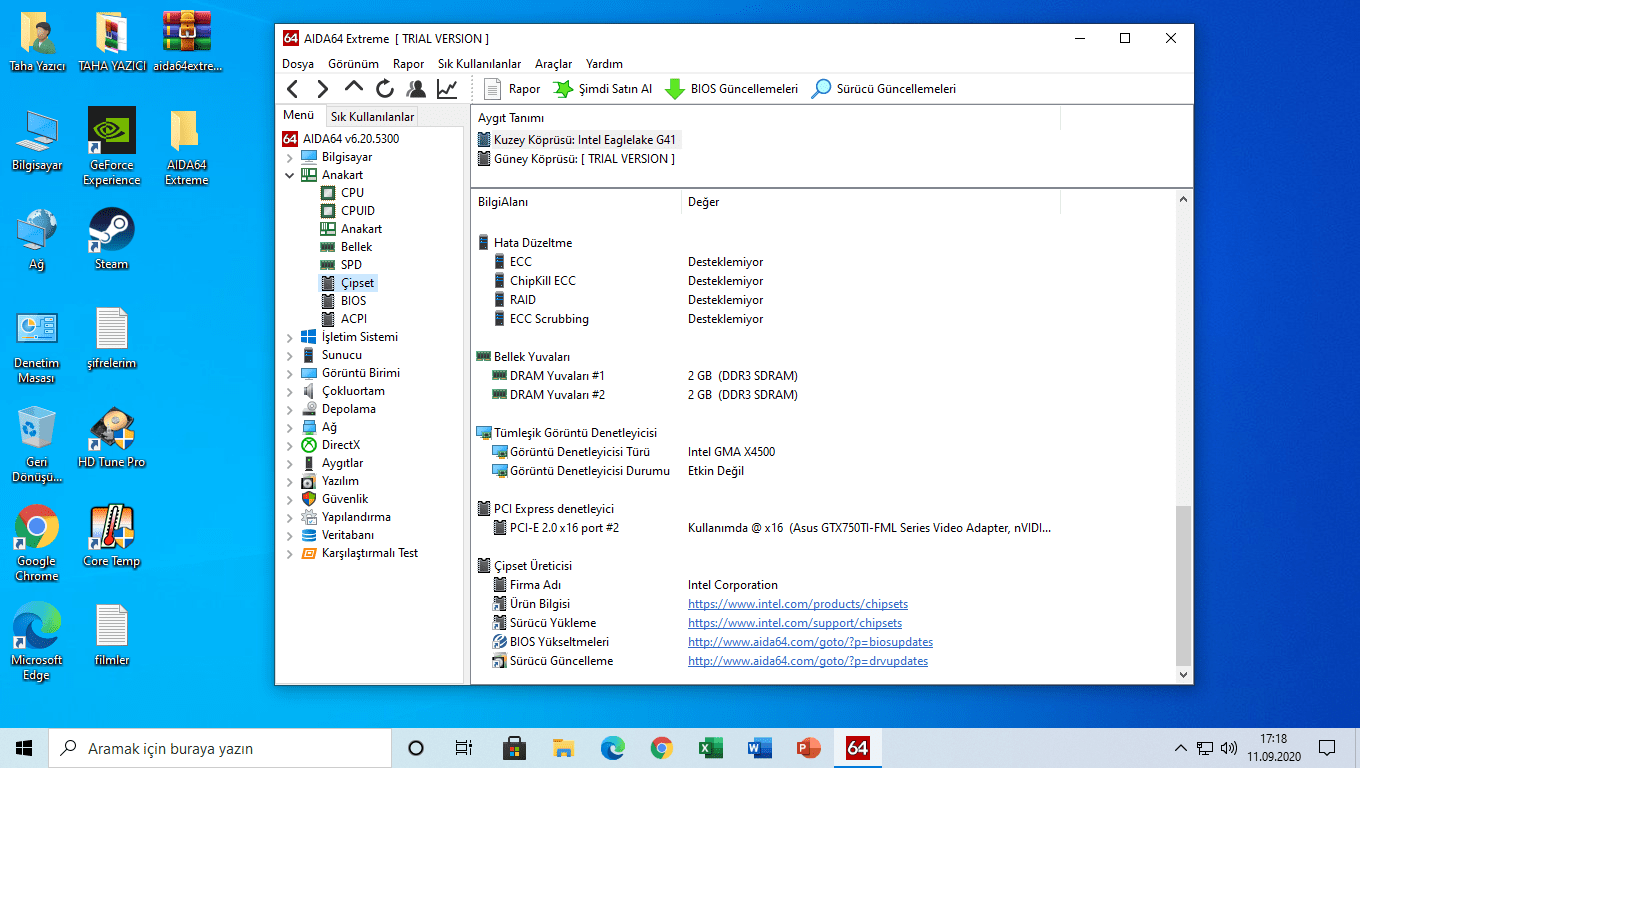1632x908 pixels.
Task: Open the aida64 drvupdates link
Action: (x=808, y=661)
